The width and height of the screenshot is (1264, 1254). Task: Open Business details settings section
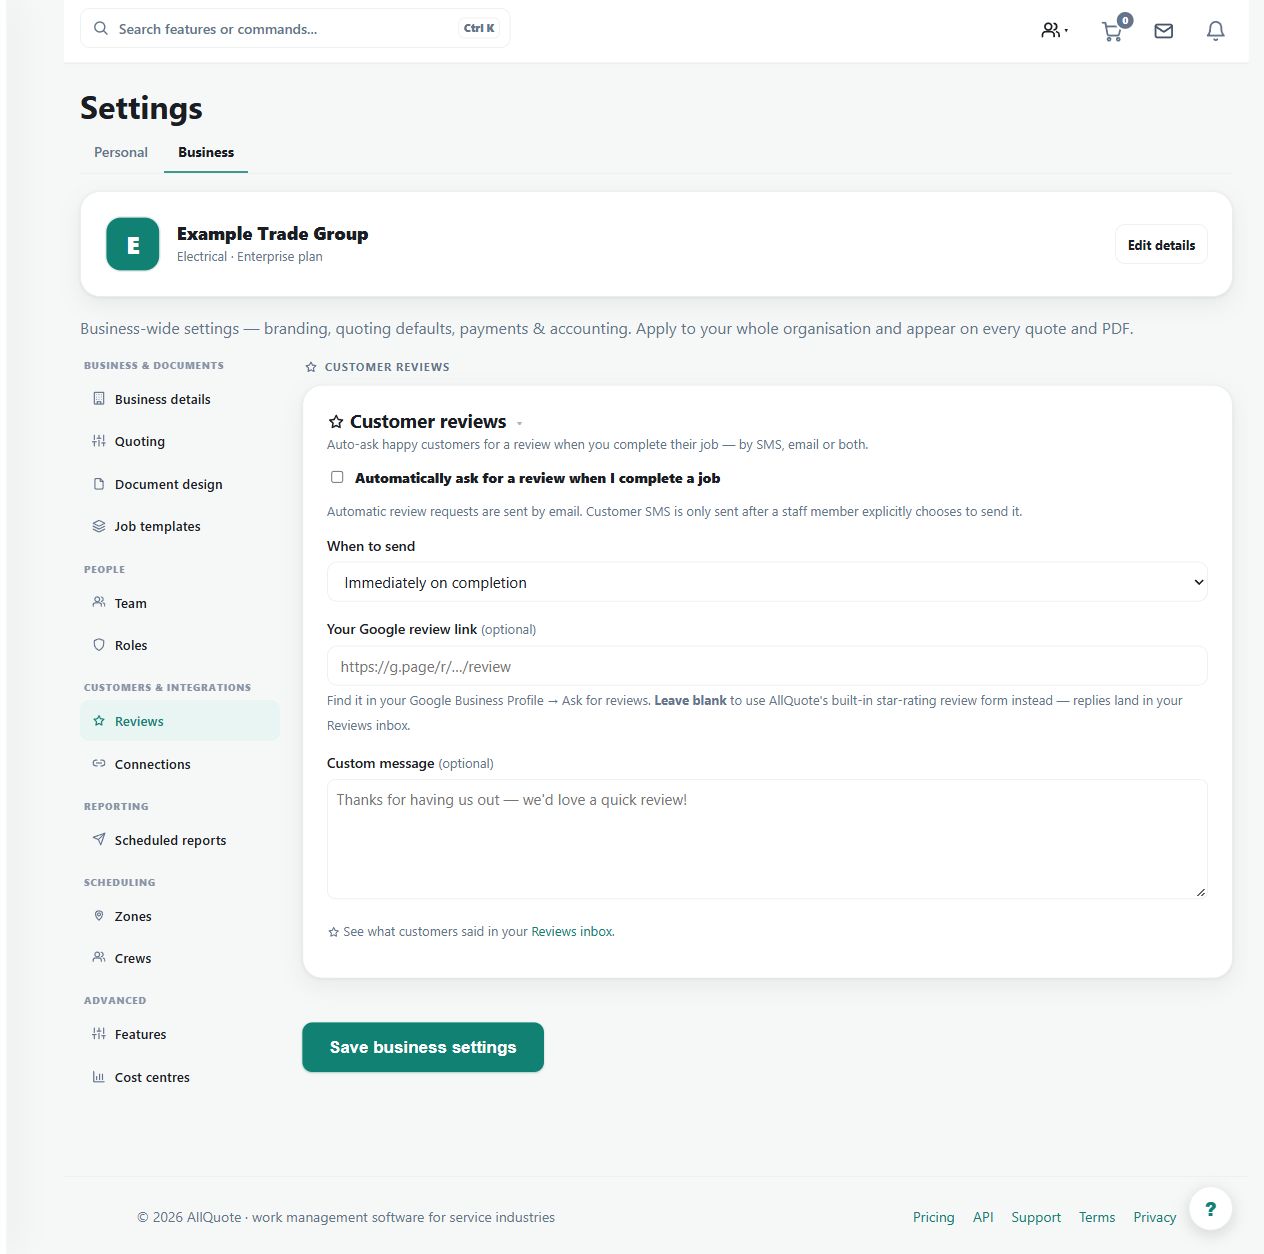tap(180, 399)
